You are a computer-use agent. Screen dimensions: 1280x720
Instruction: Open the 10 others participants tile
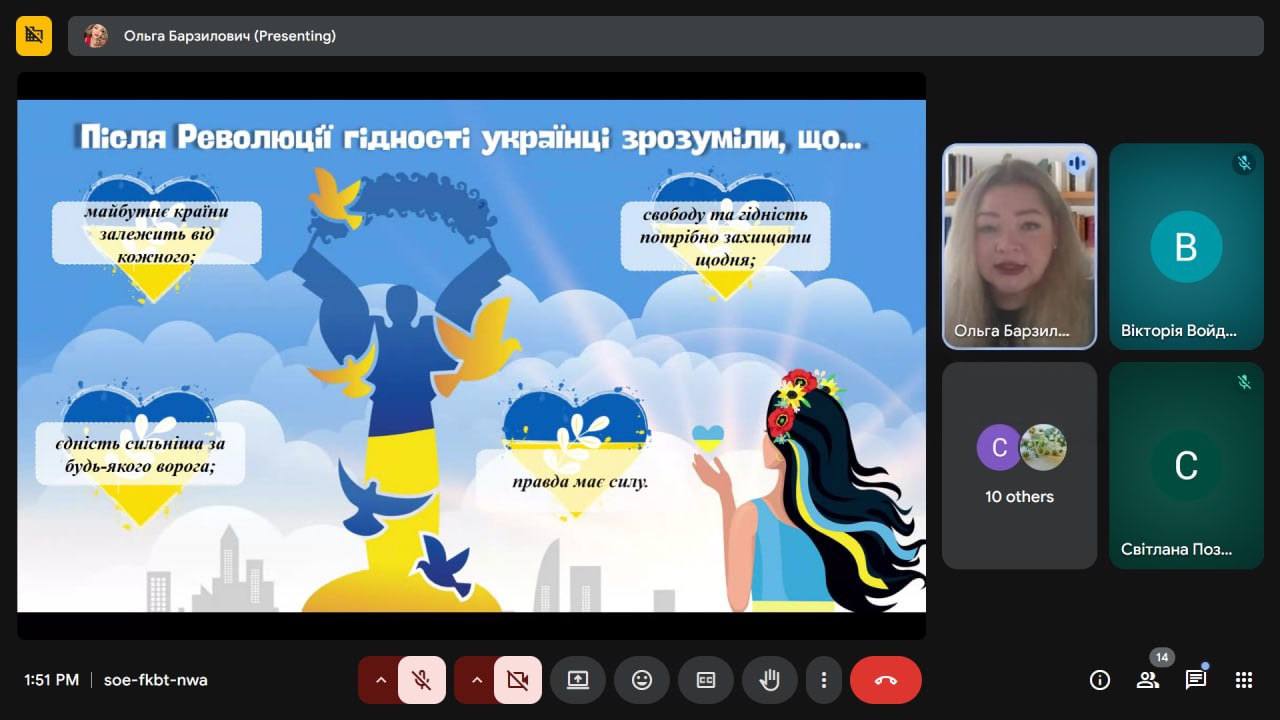point(1019,465)
